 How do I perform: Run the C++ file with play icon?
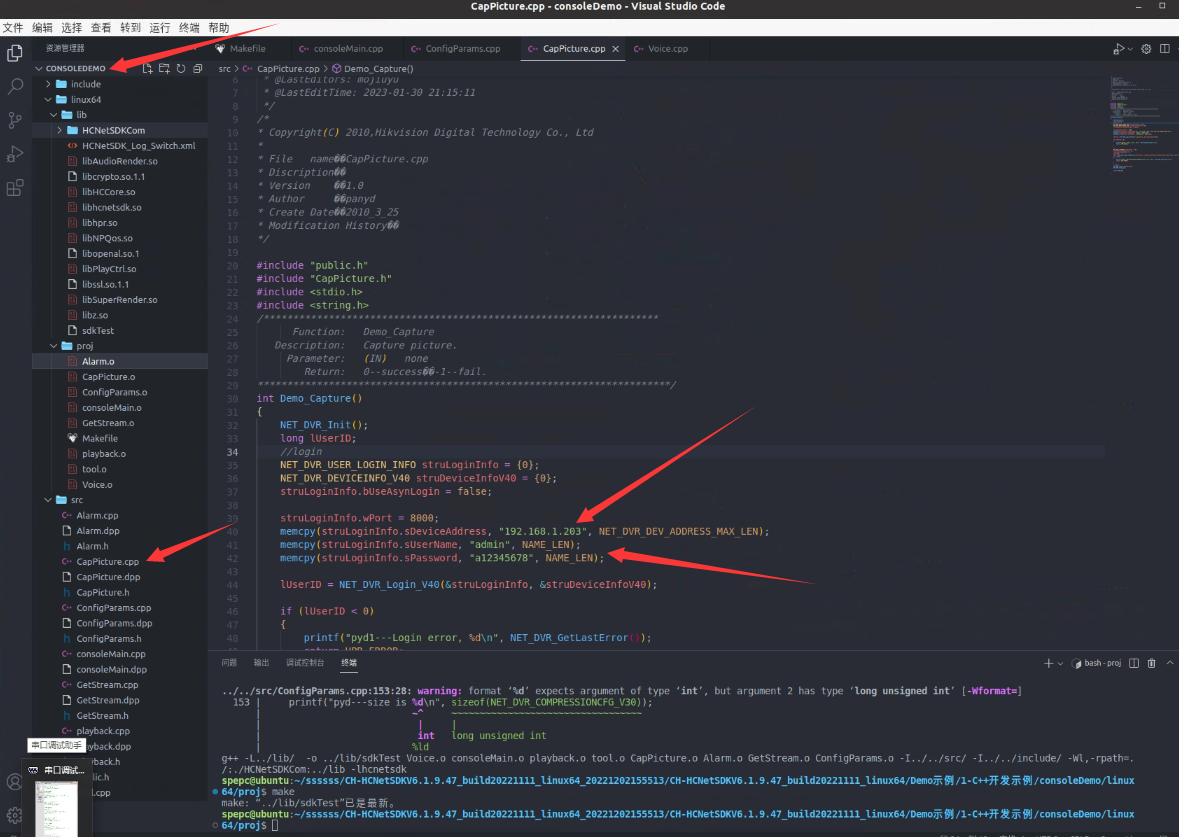point(1119,49)
